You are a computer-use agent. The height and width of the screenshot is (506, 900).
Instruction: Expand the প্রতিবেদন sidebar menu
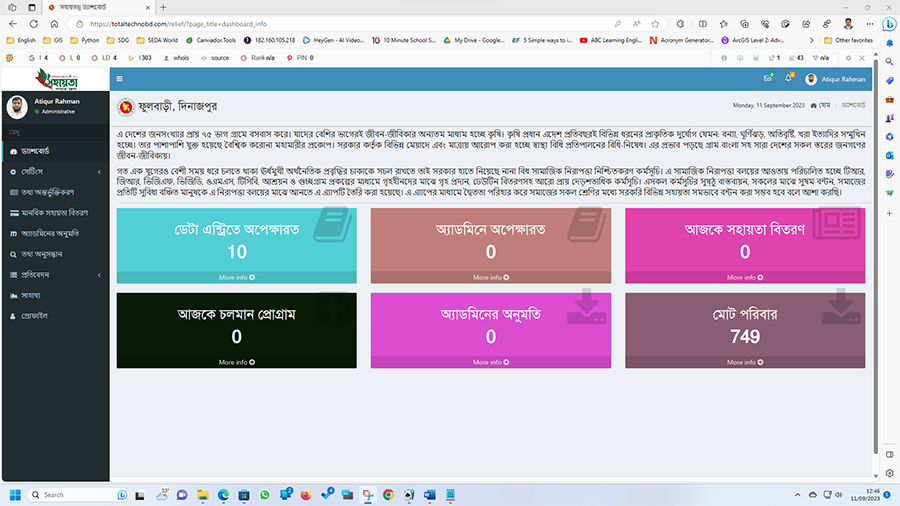(x=55, y=275)
